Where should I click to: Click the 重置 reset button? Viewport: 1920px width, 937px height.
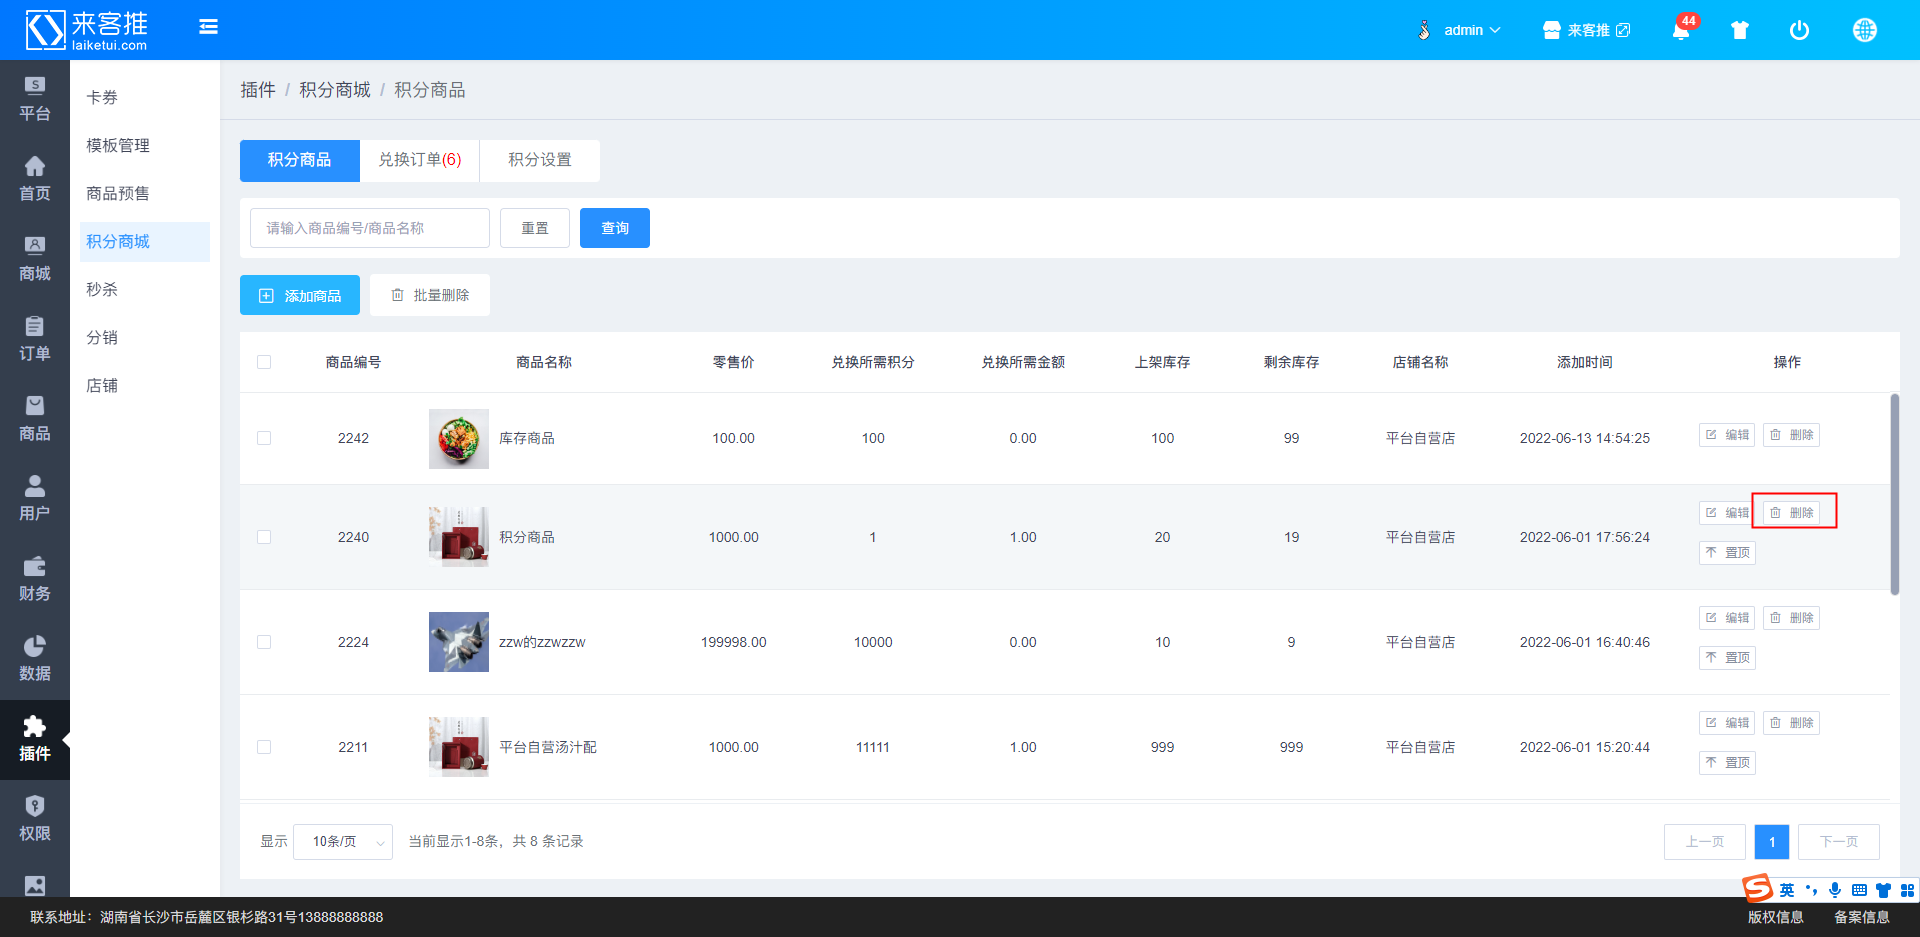click(535, 228)
